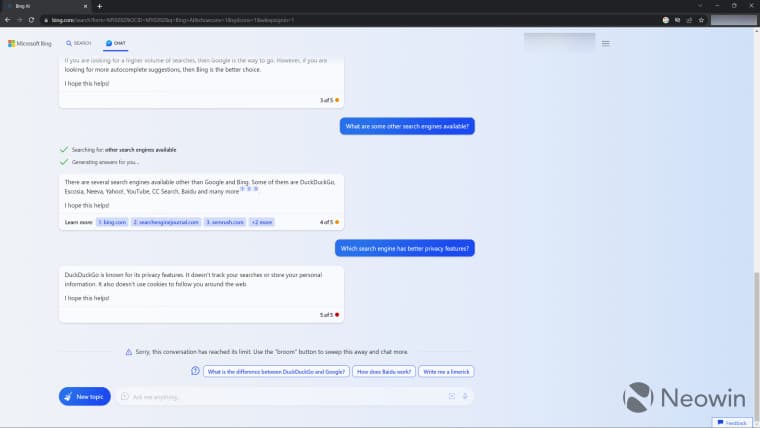This screenshot has height=428, width=760.
Task: Click the 5 of 5 turn counter
Action: click(329, 315)
